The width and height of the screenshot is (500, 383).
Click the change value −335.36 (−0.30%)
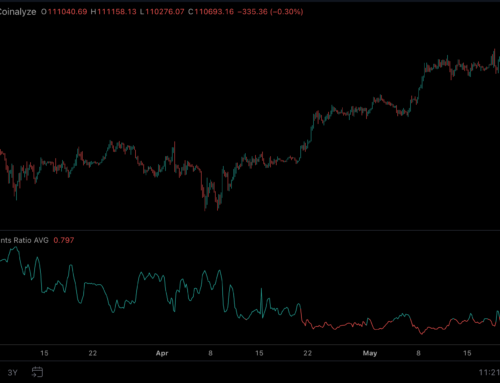click(270, 12)
